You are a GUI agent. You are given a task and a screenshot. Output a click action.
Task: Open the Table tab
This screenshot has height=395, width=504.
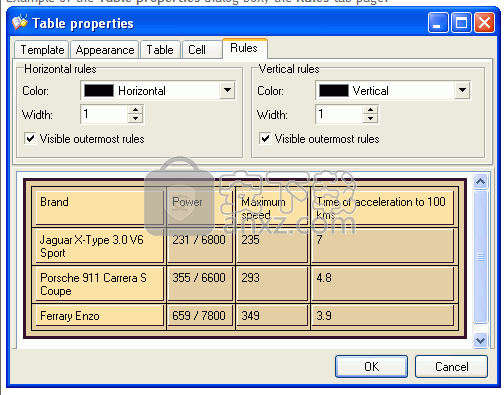pos(160,50)
